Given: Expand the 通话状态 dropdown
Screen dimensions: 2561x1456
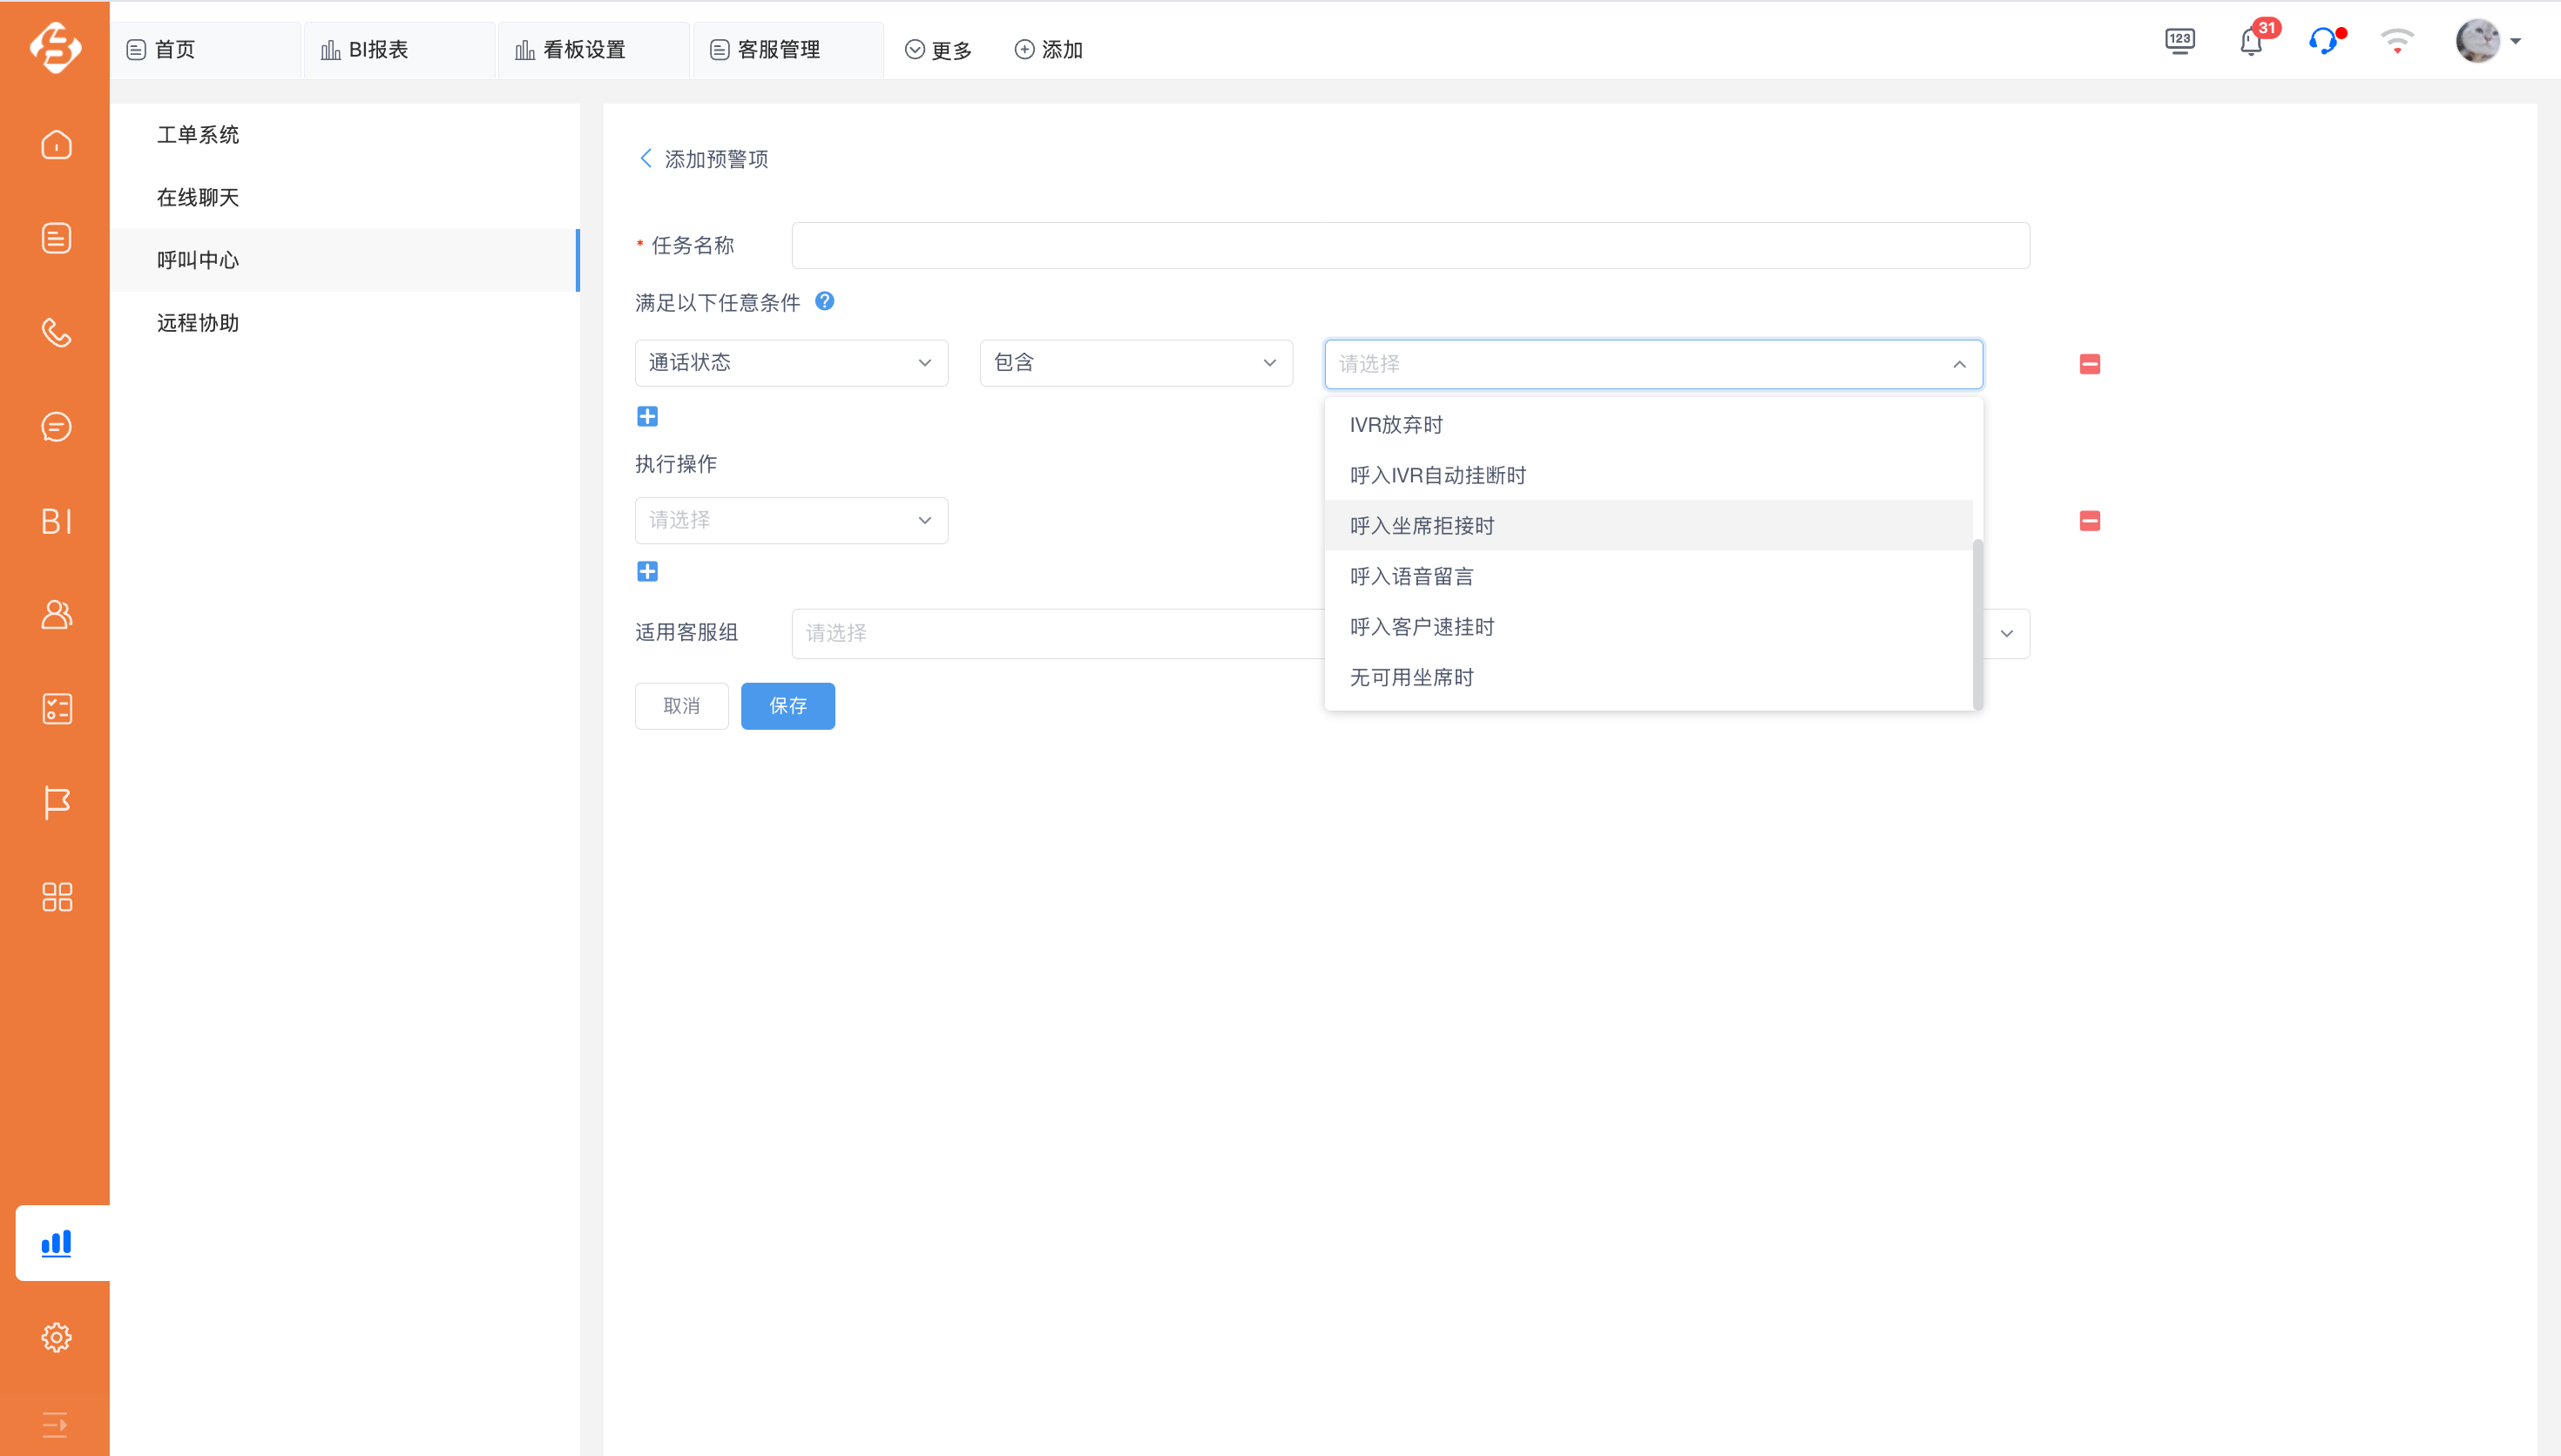Looking at the screenshot, I should (x=791, y=363).
